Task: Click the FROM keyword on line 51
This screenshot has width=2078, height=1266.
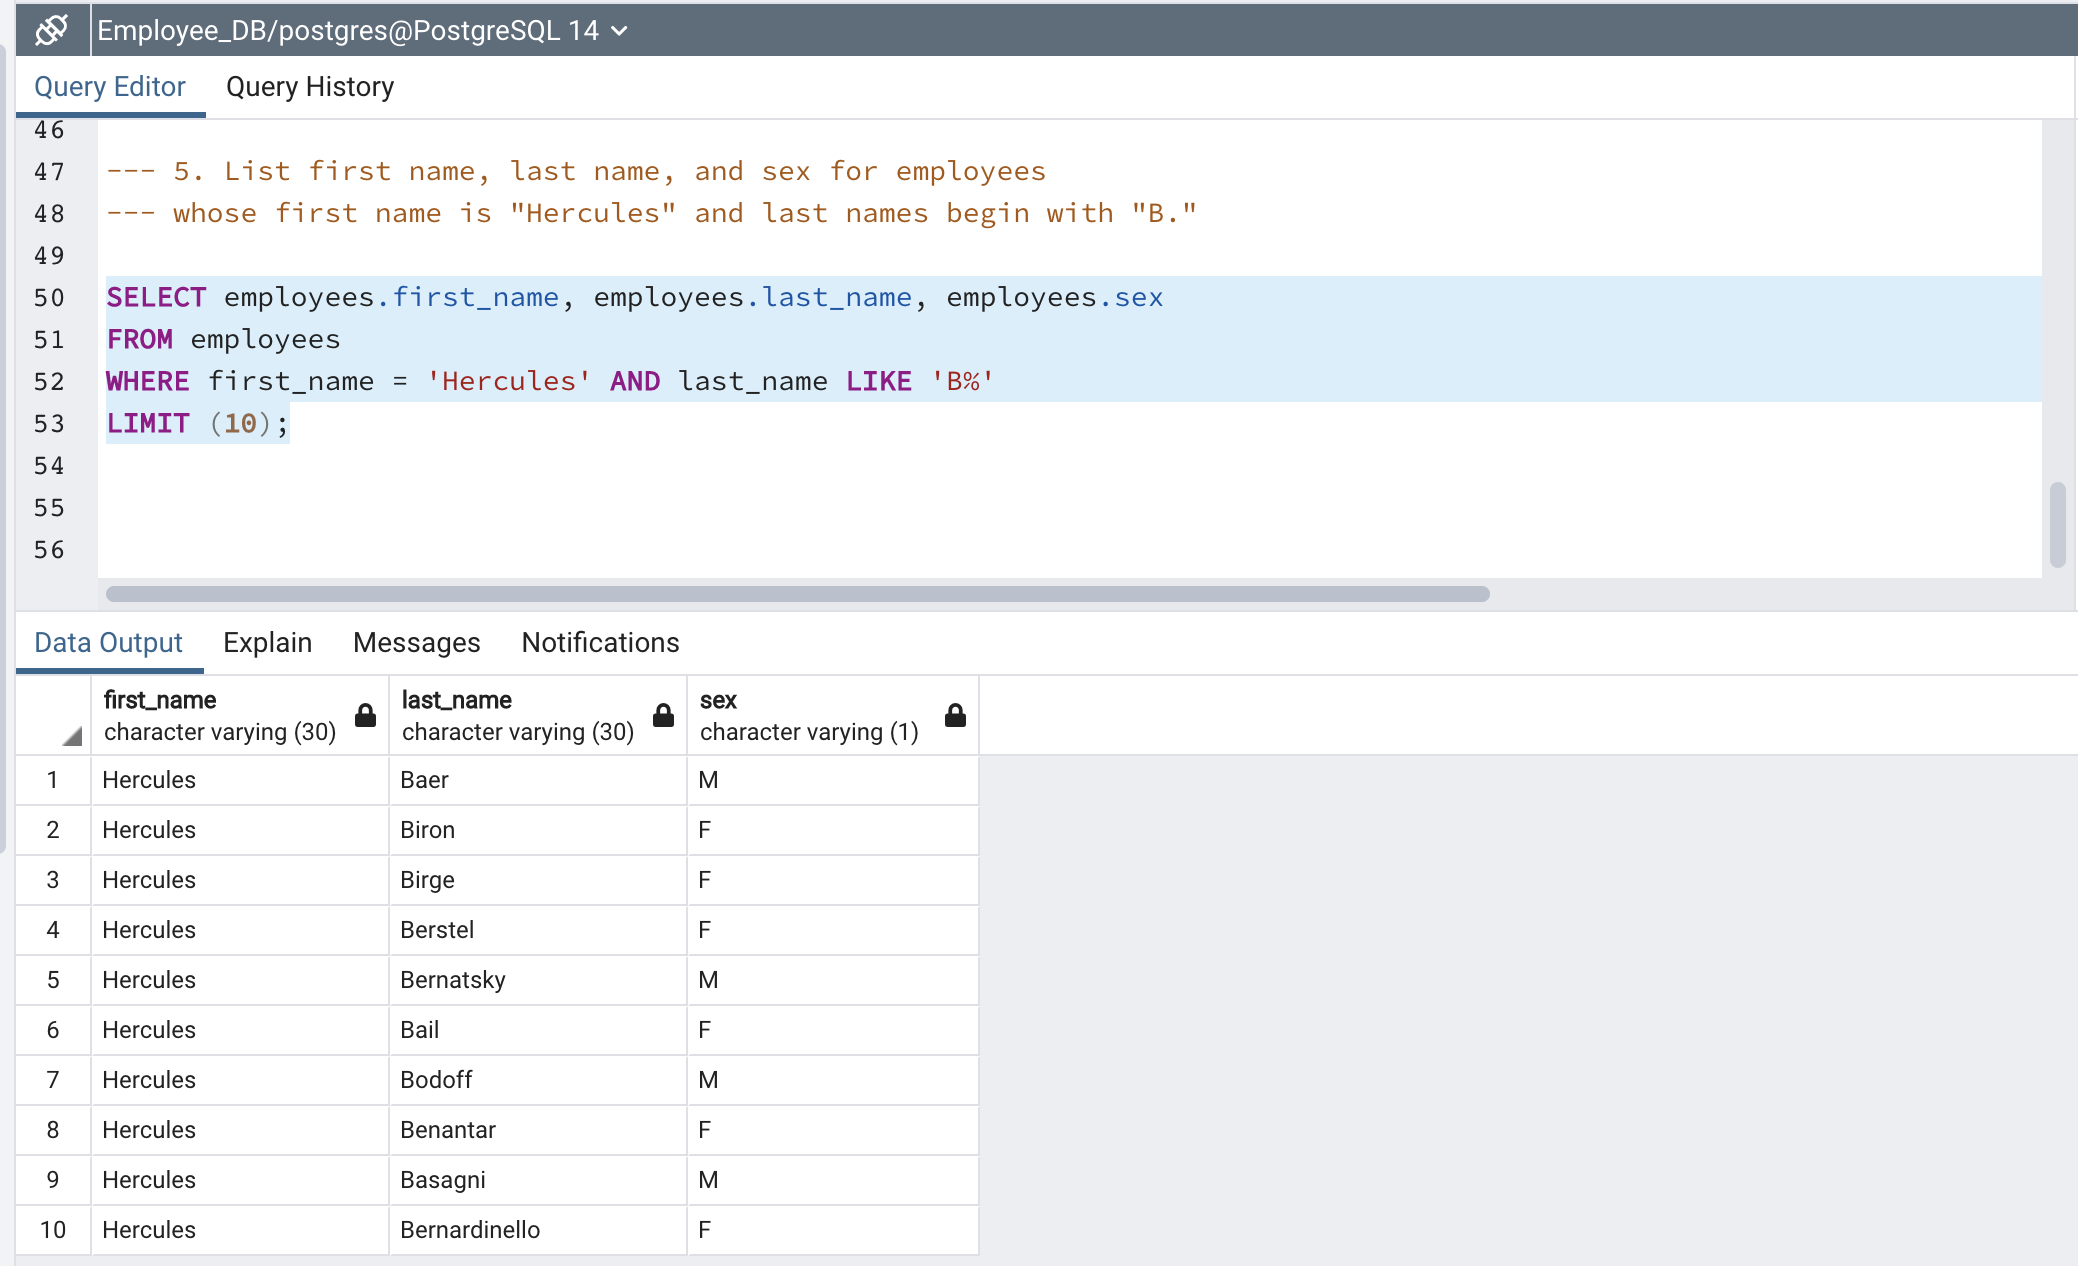Action: 140,340
